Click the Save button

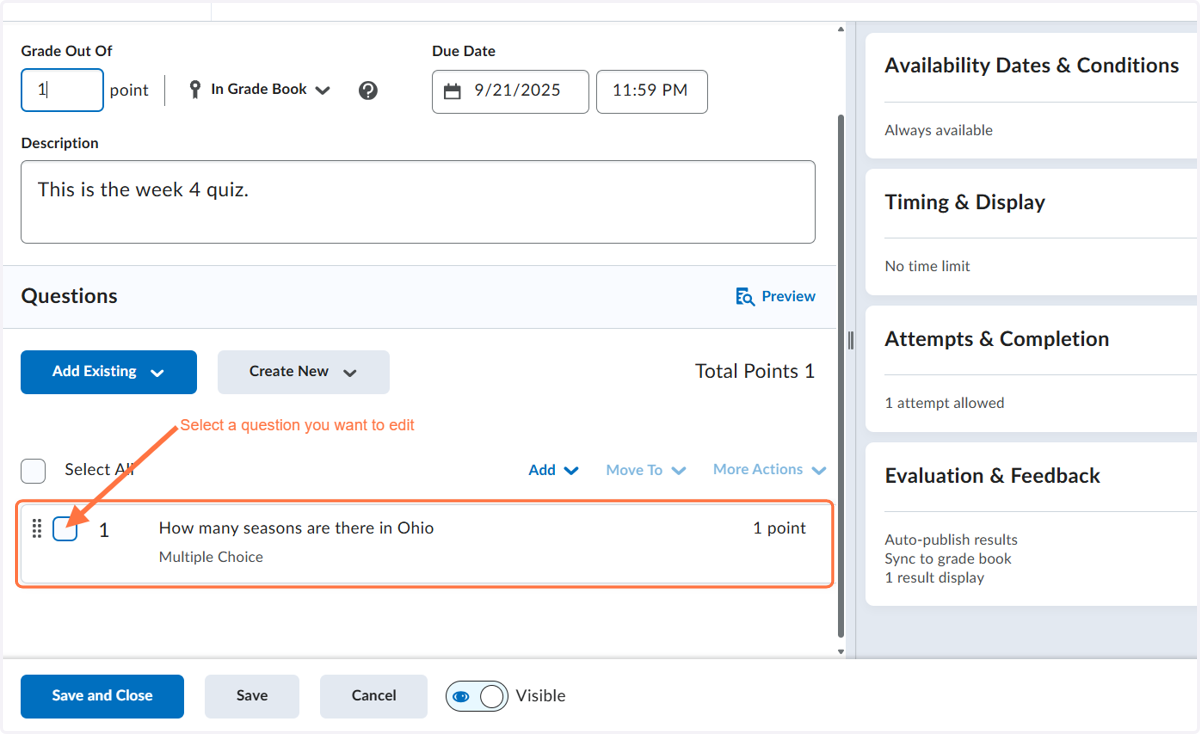[x=252, y=696]
